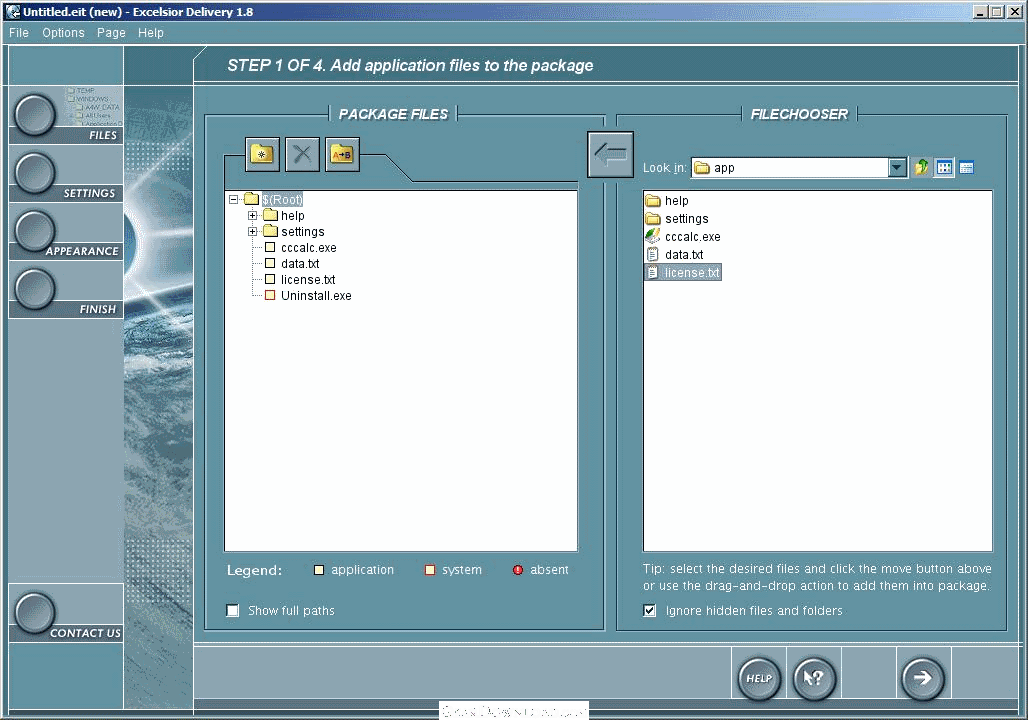Select data.txt in the package tree

[300, 264]
